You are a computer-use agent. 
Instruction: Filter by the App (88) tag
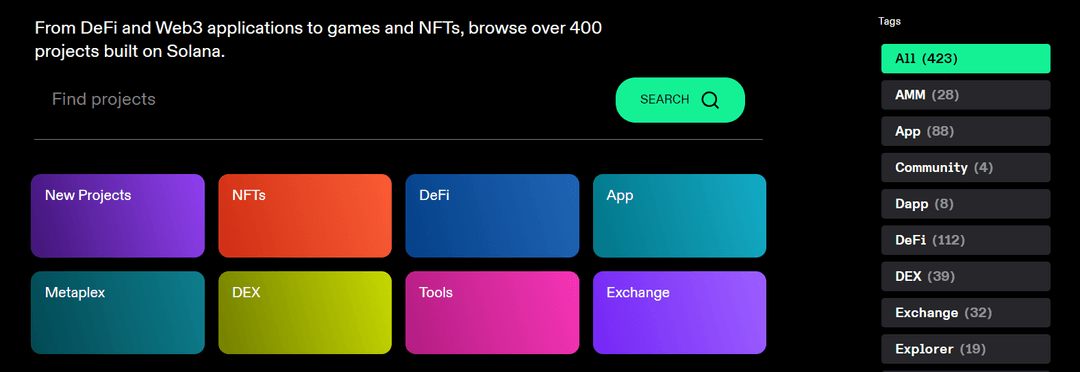pyautogui.click(x=966, y=131)
